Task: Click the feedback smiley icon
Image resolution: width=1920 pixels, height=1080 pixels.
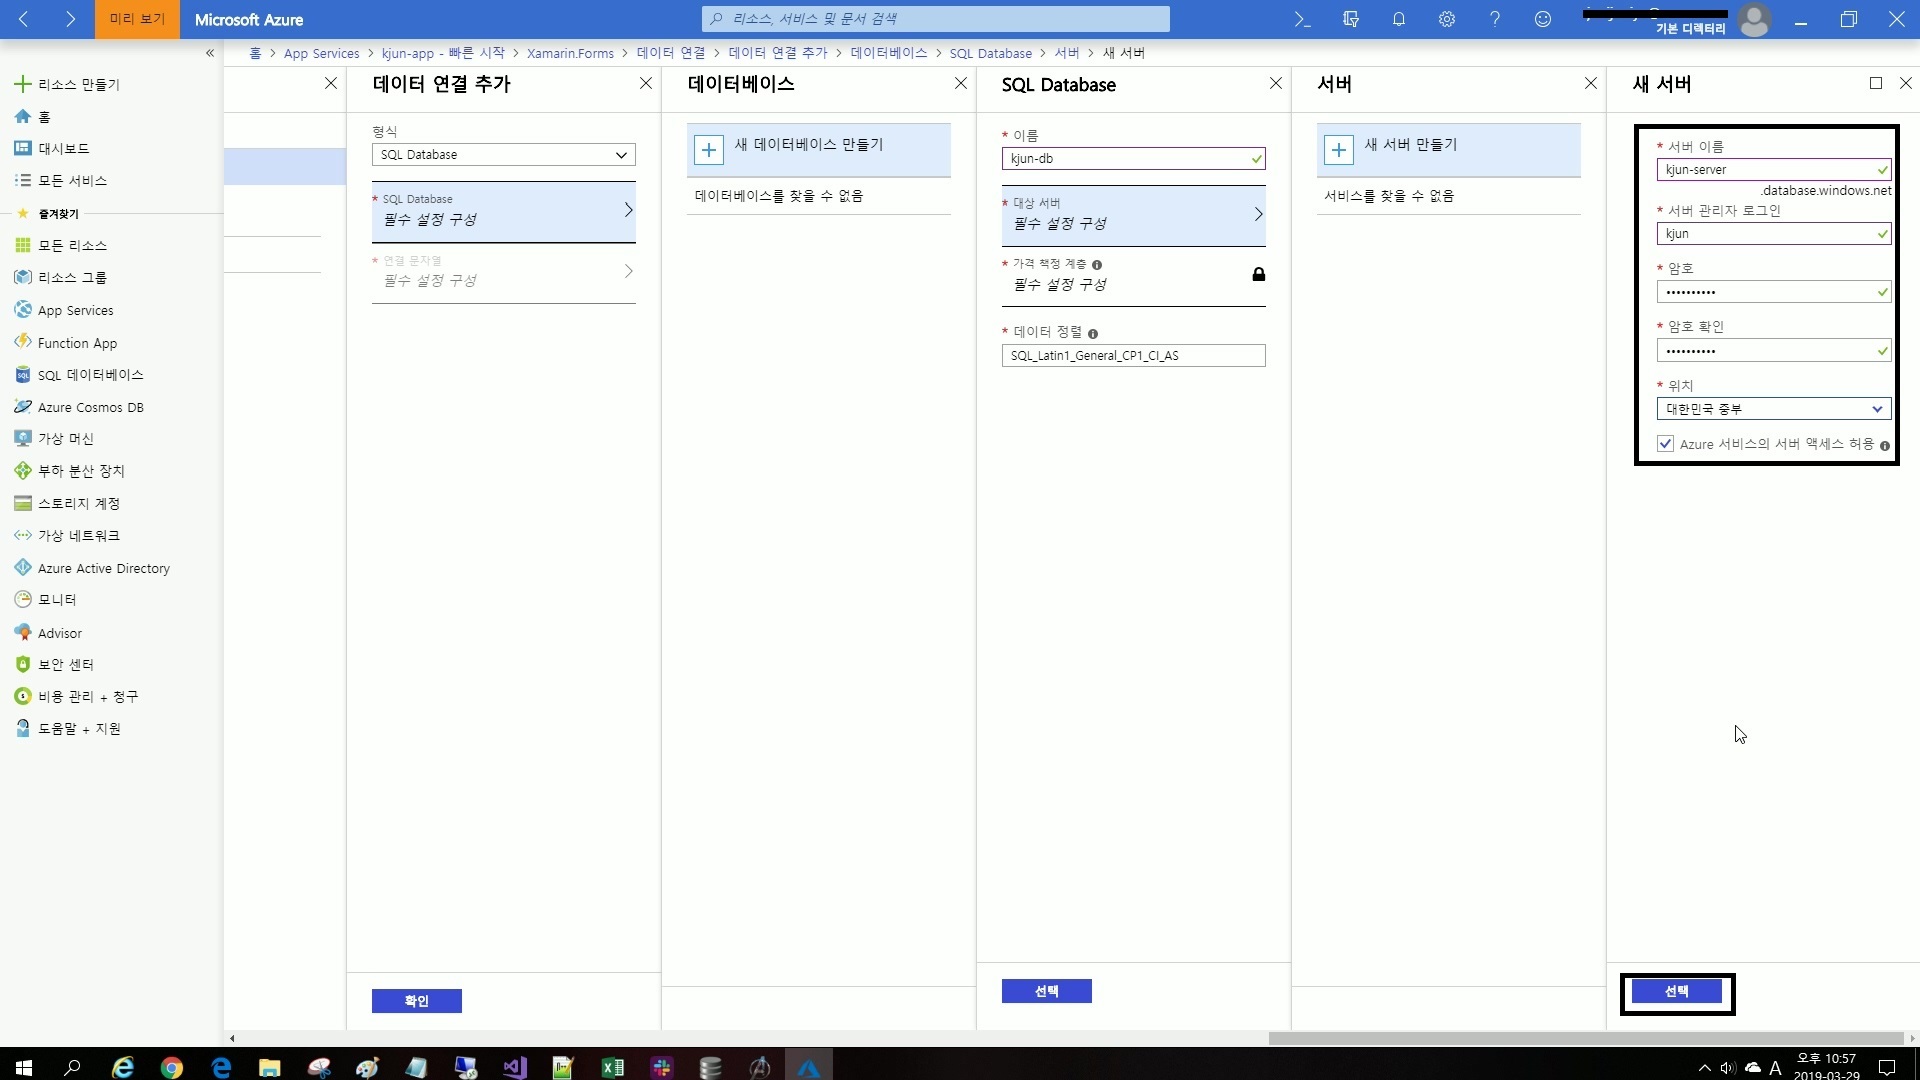Action: (1542, 19)
